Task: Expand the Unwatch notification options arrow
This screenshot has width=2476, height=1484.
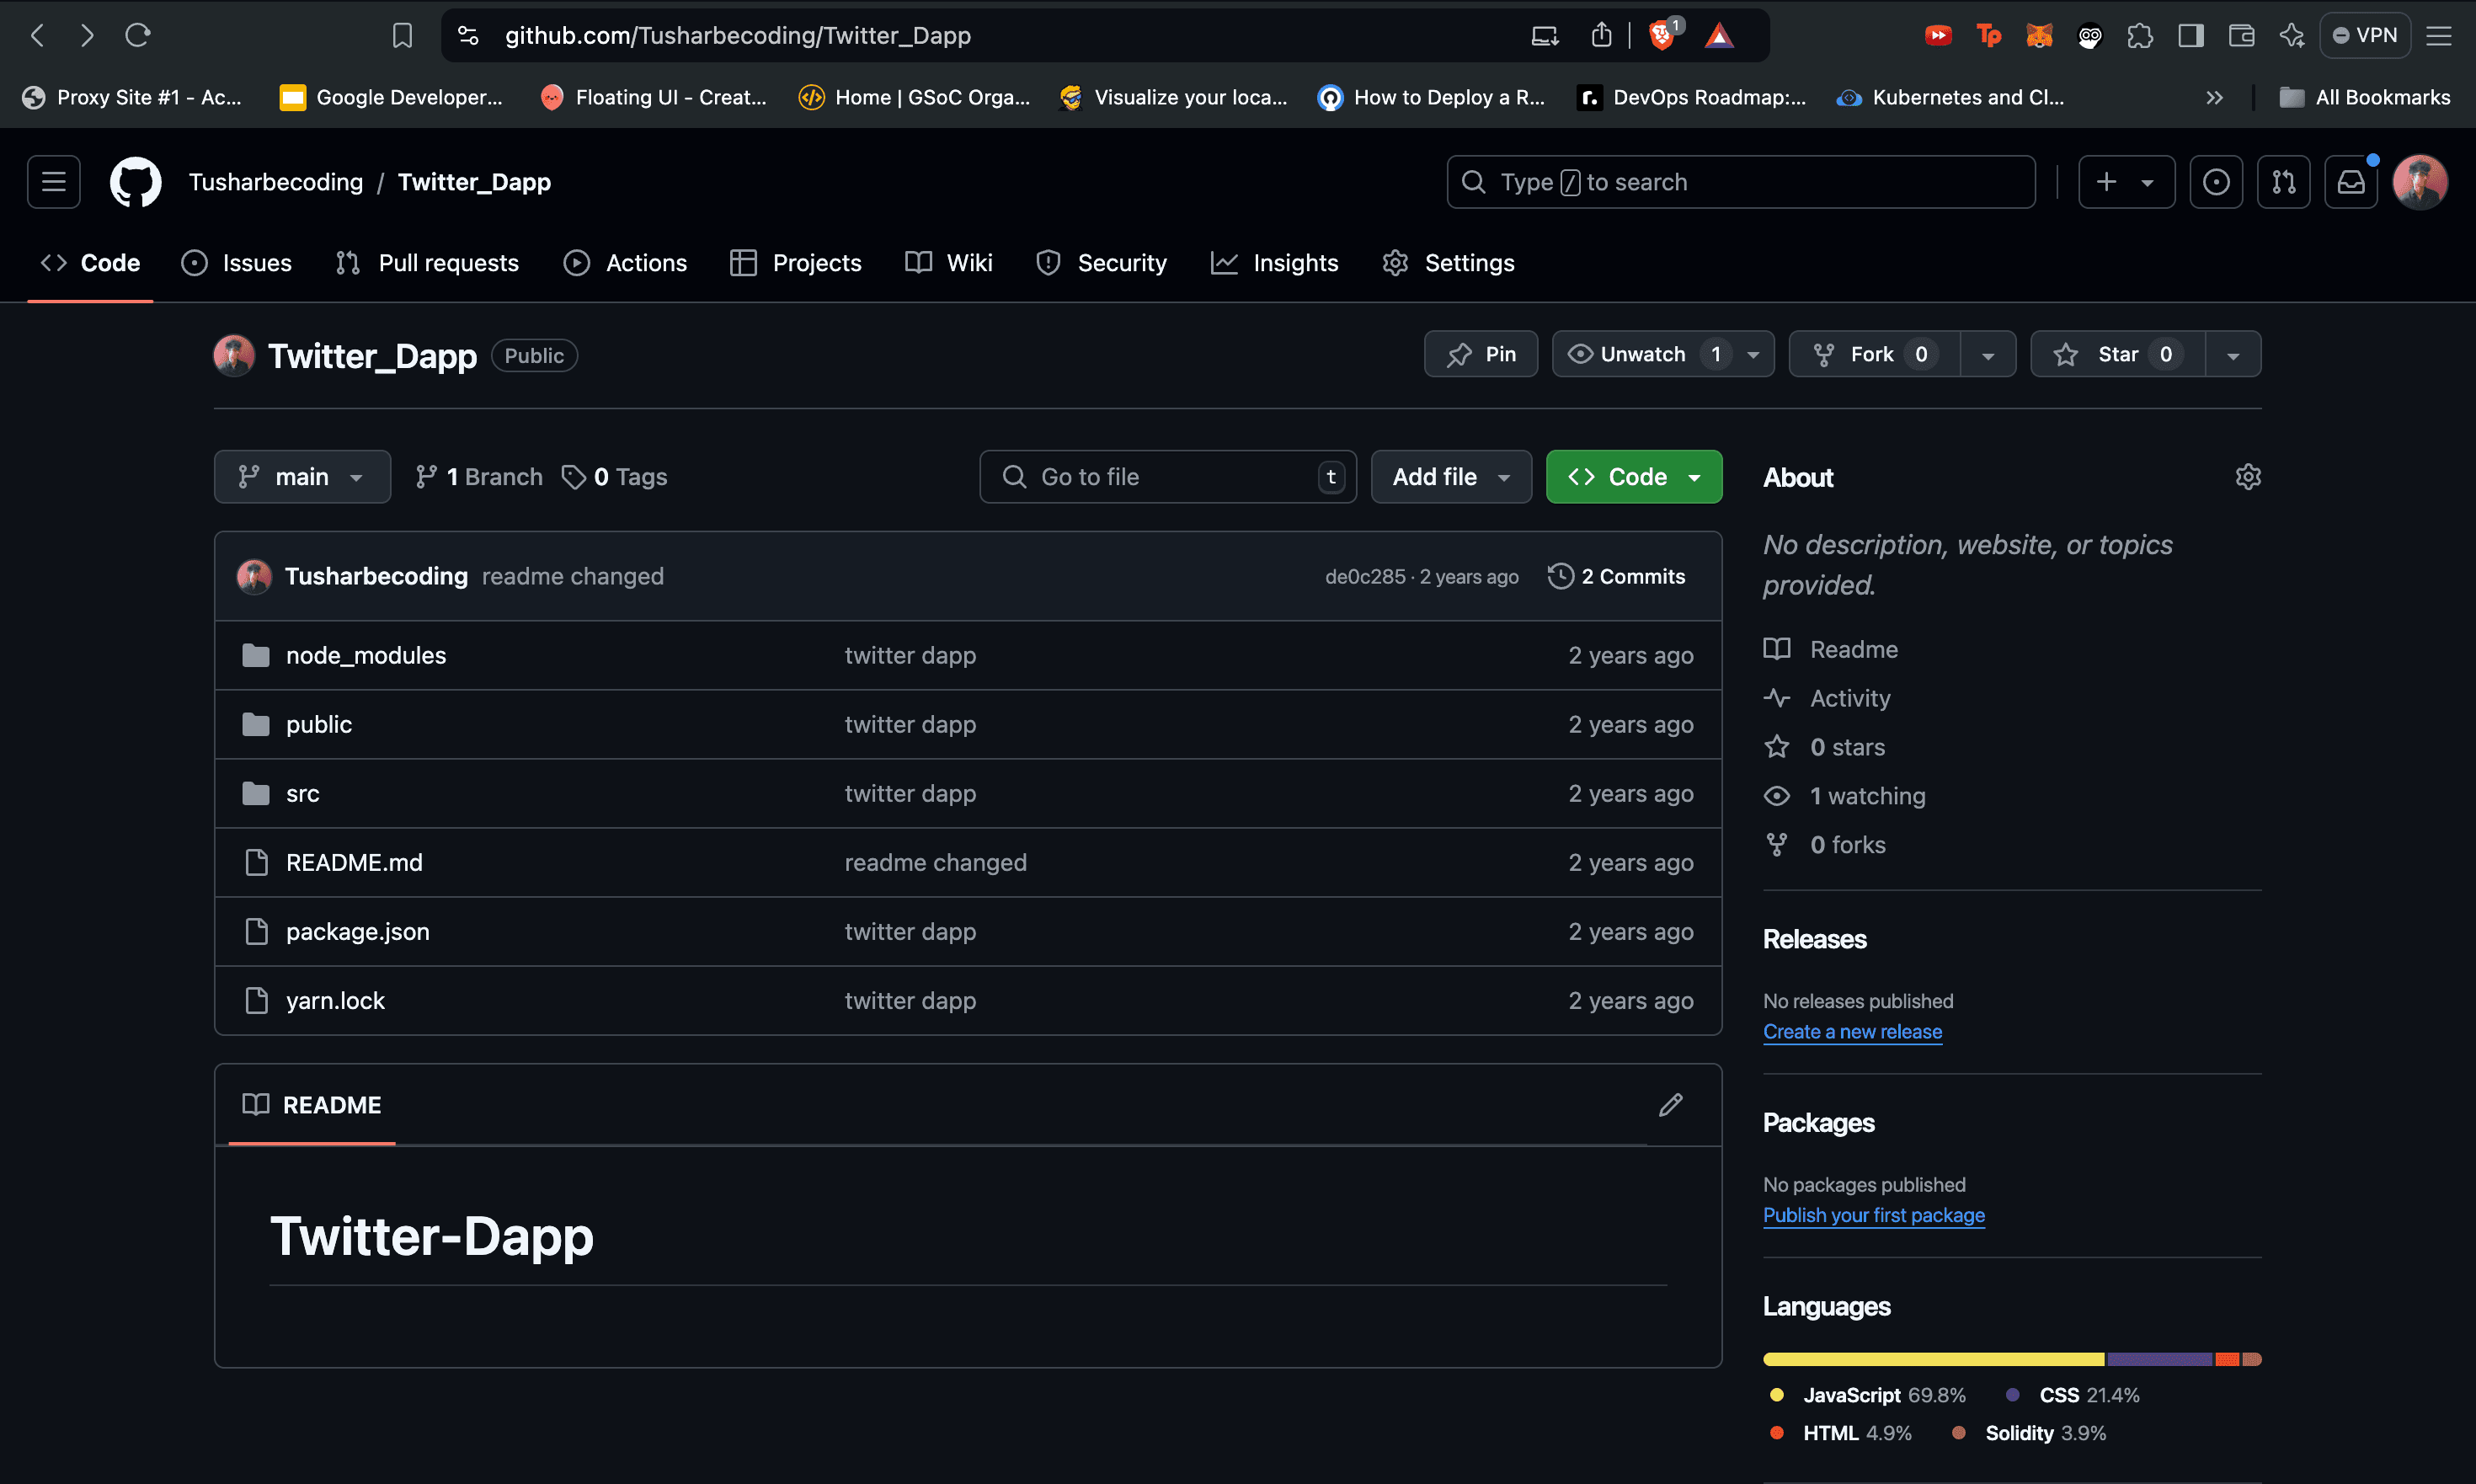Action: [1753, 355]
